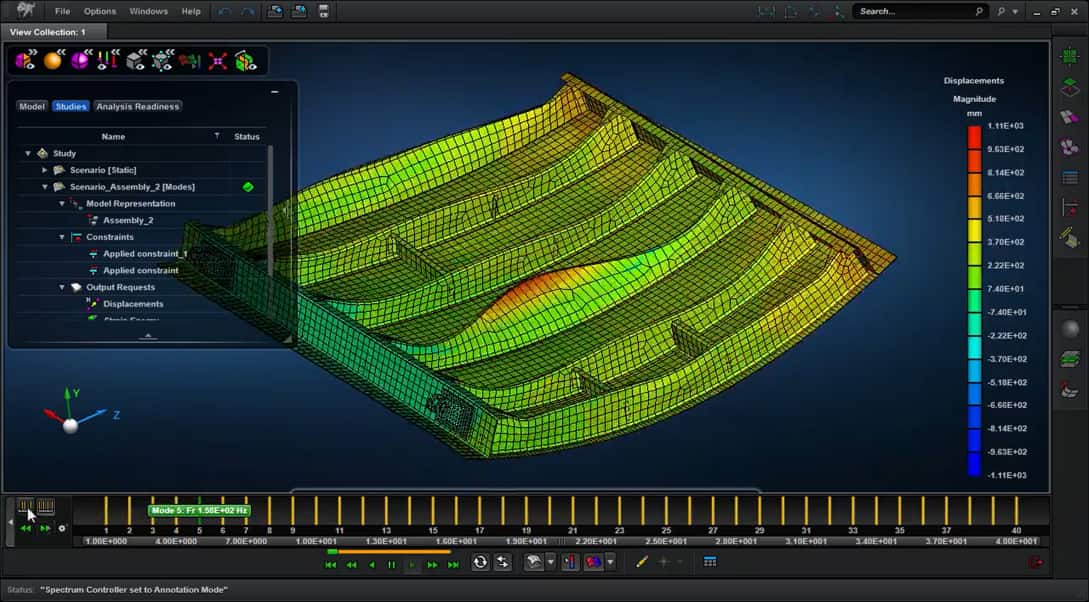Click the gray sphere icon in right sidebar
This screenshot has height=602, width=1089.
coord(1070,329)
